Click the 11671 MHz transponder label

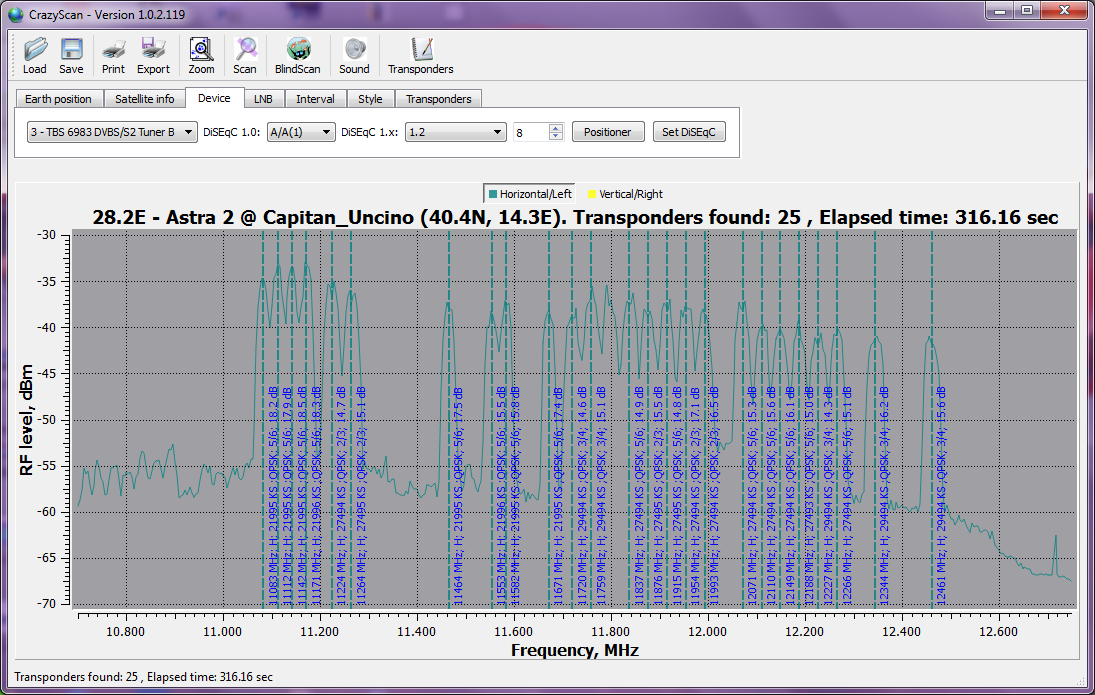[x=558, y=495]
